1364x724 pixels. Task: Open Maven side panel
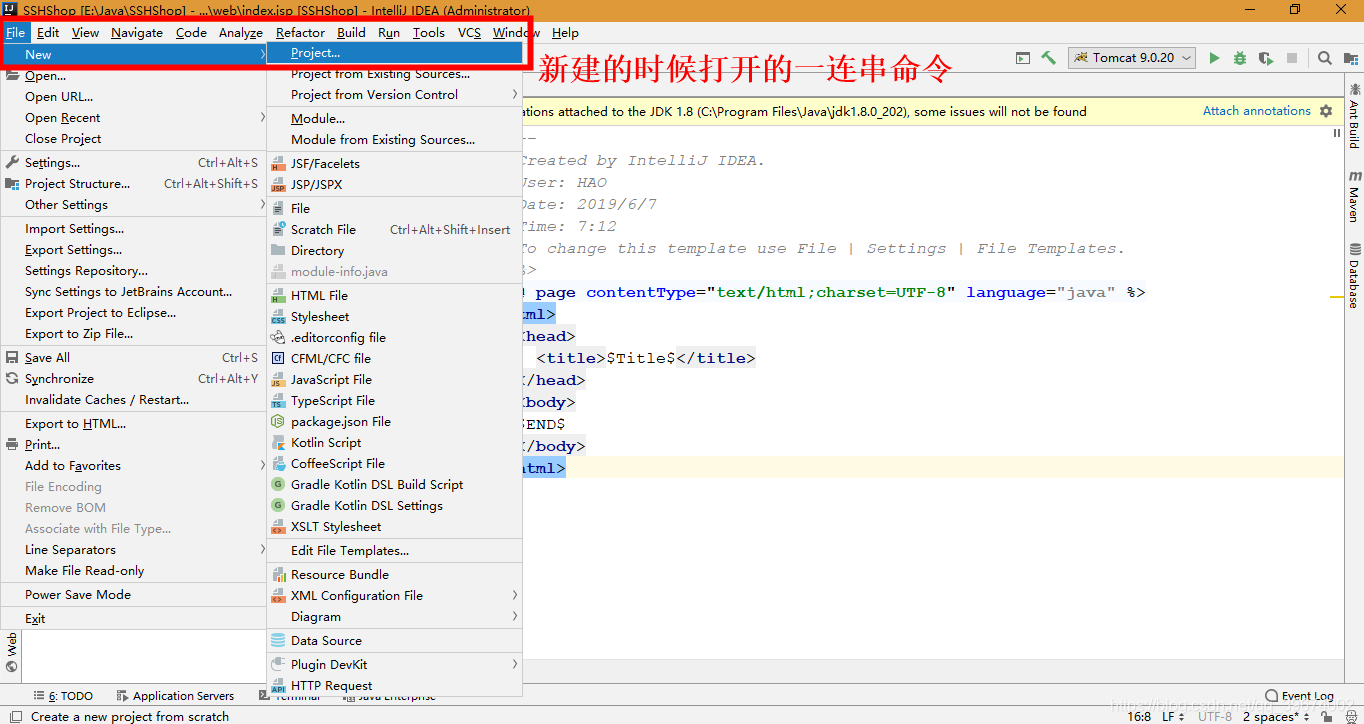coord(1354,196)
